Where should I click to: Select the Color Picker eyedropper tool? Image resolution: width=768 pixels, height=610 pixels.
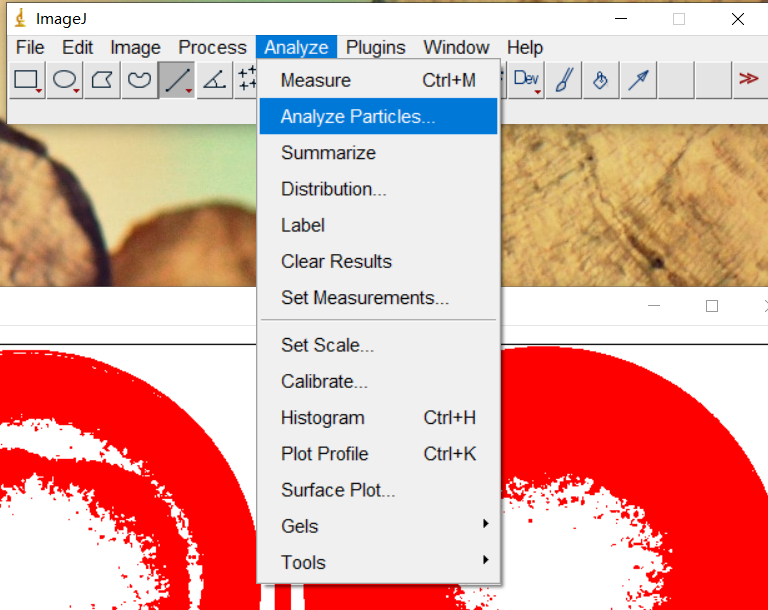click(x=637, y=80)
